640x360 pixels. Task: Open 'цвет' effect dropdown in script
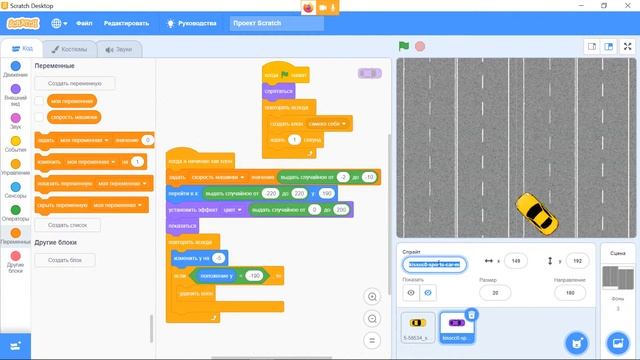(x=233, y=210)
